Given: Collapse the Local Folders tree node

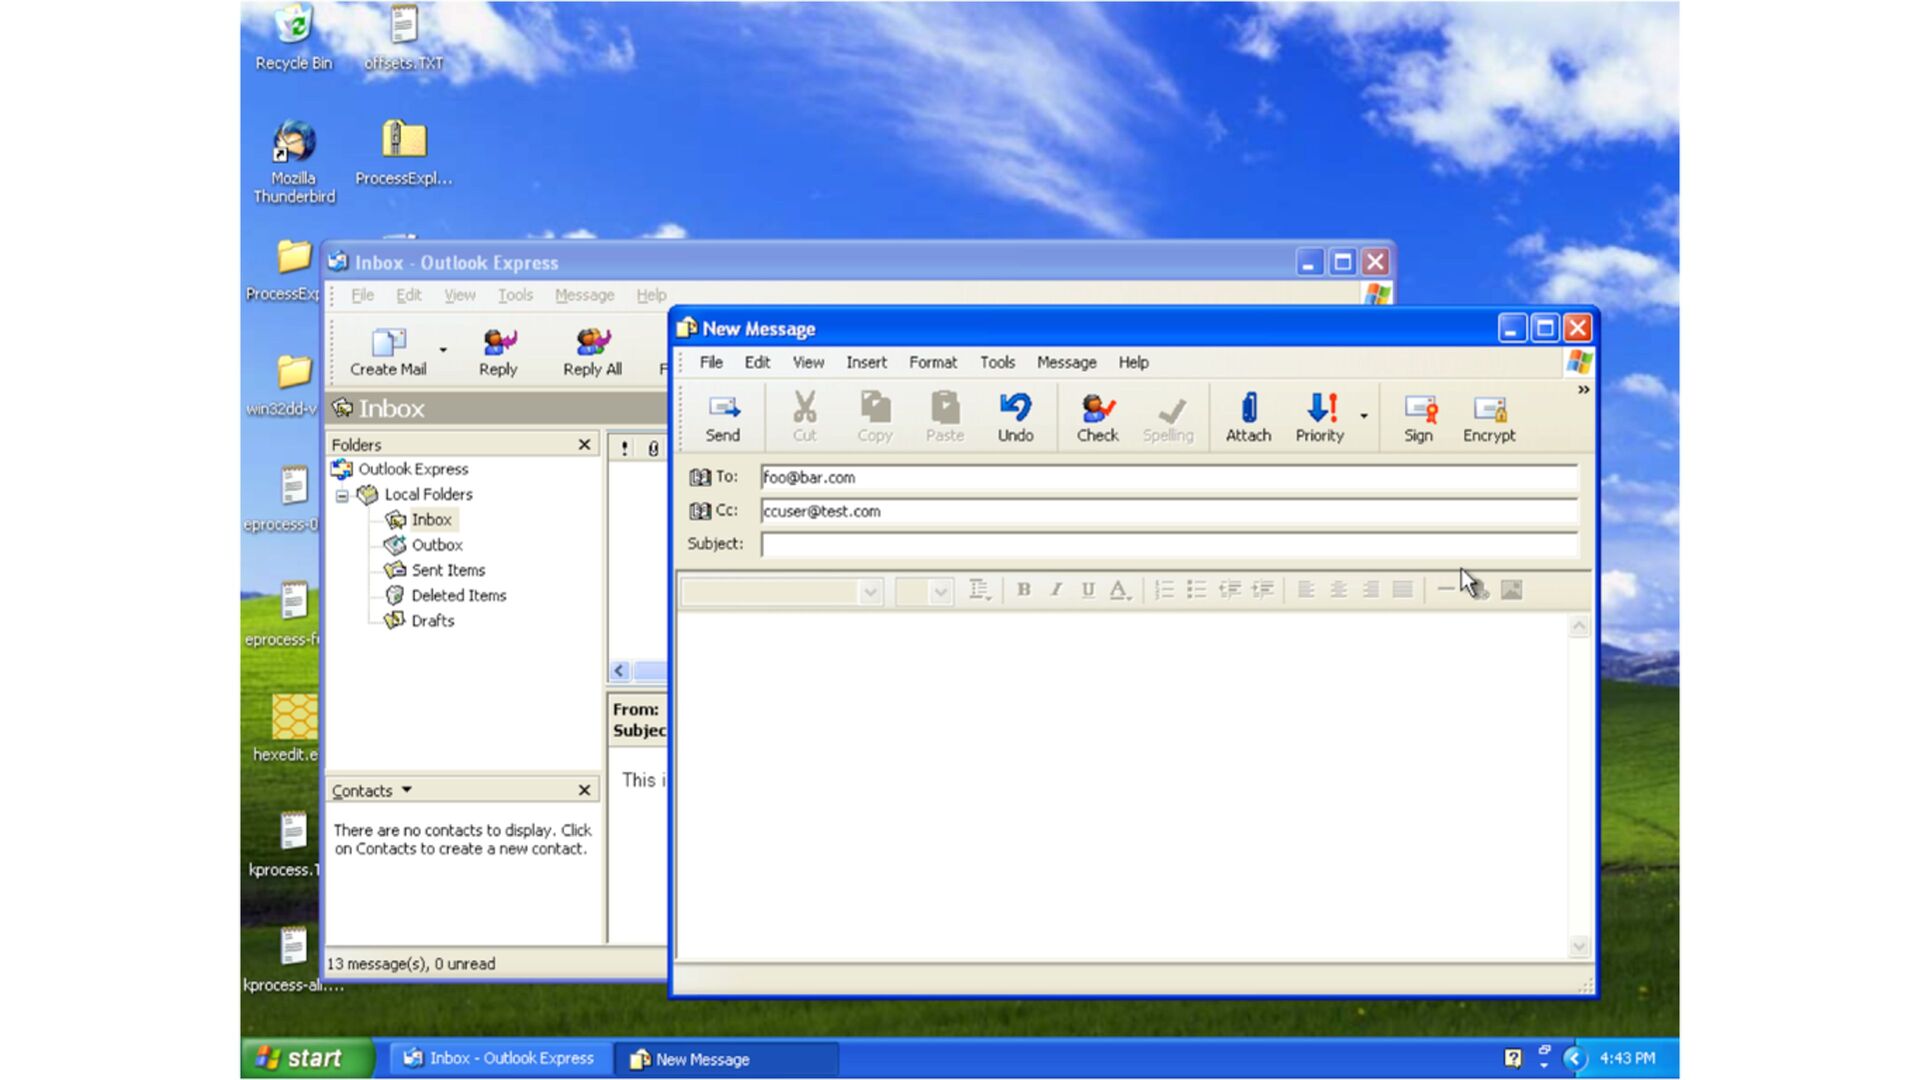Looking at the screenshot, I should [342, 495].
